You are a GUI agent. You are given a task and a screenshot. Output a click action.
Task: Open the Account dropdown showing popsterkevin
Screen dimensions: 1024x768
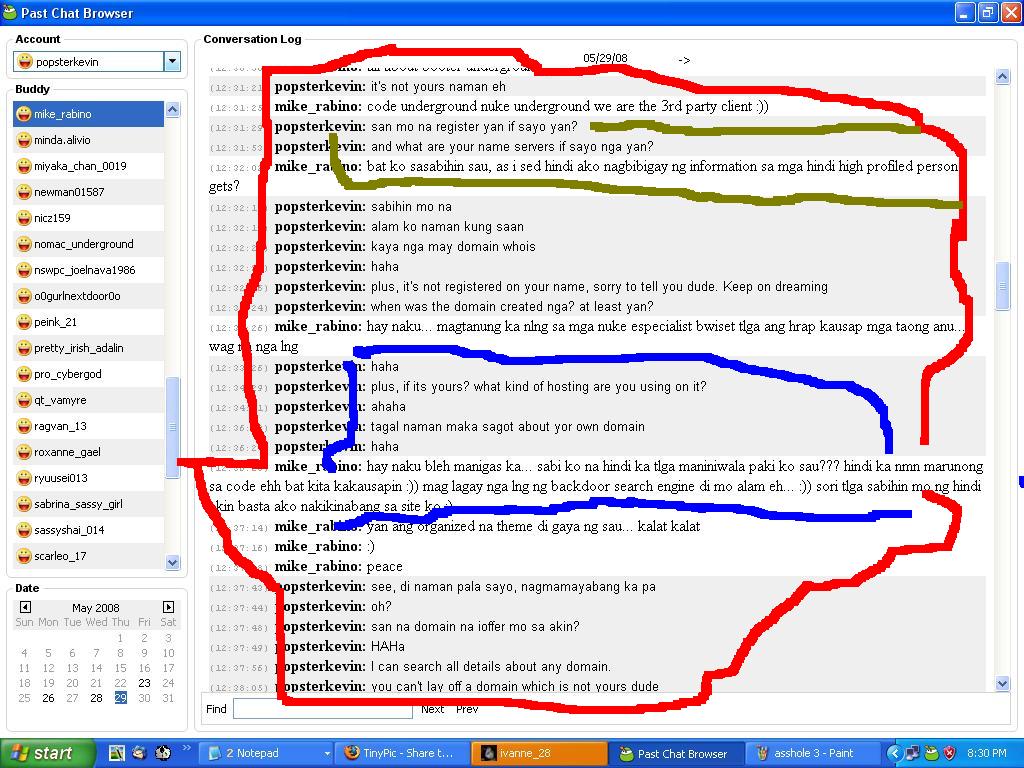(172, 62)
